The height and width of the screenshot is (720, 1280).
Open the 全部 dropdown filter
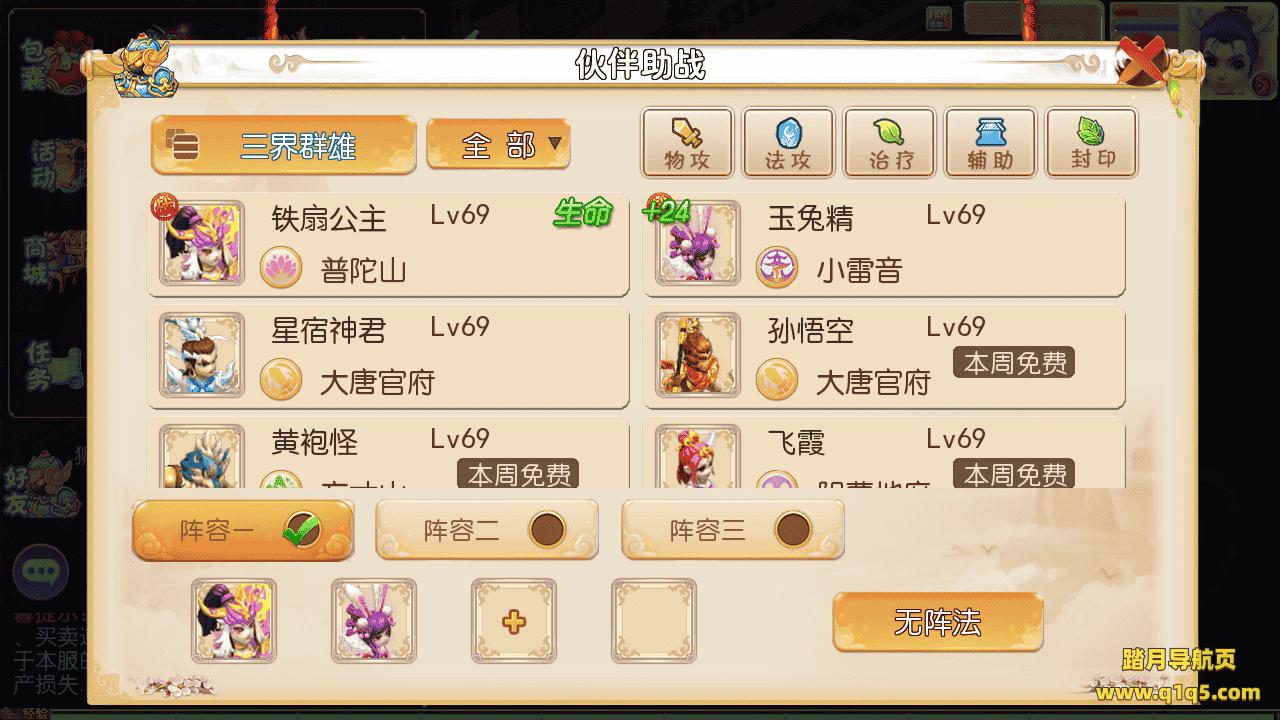[x=498, y=146]
